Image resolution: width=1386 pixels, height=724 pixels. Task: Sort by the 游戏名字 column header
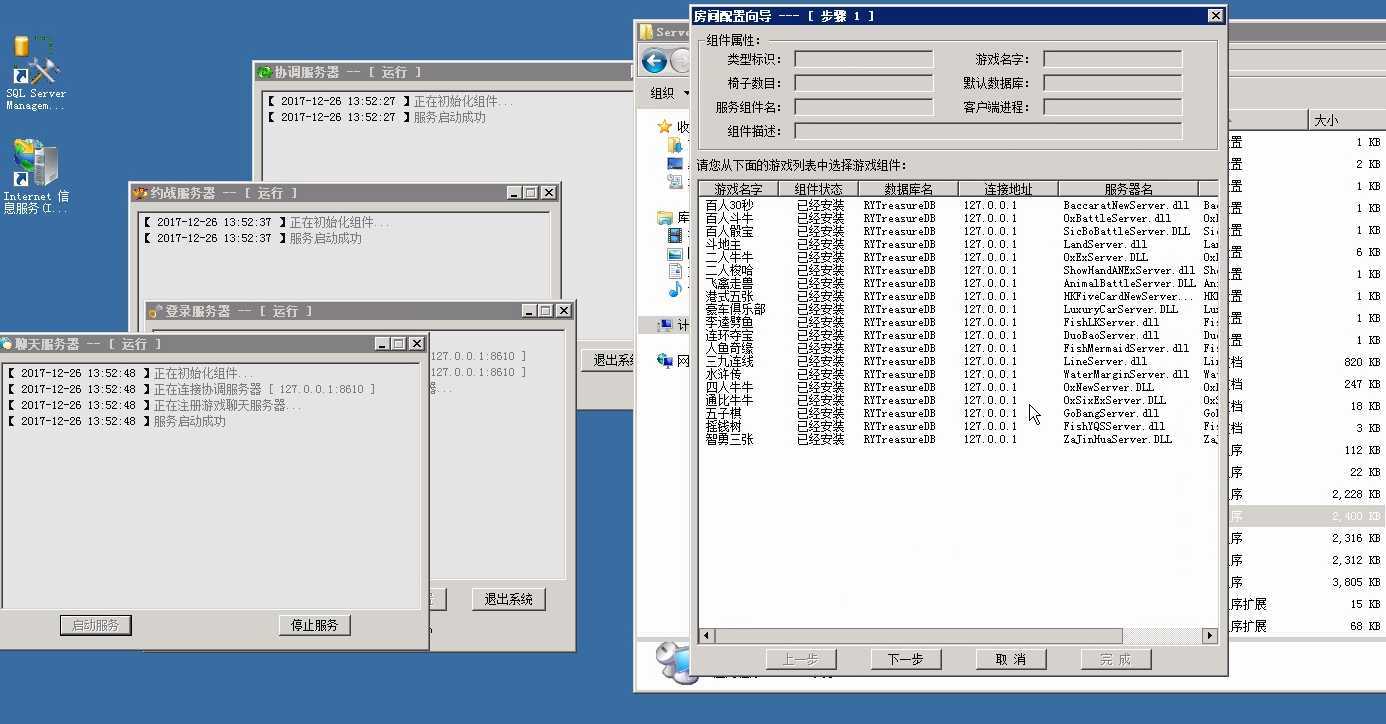click(738, 189)
